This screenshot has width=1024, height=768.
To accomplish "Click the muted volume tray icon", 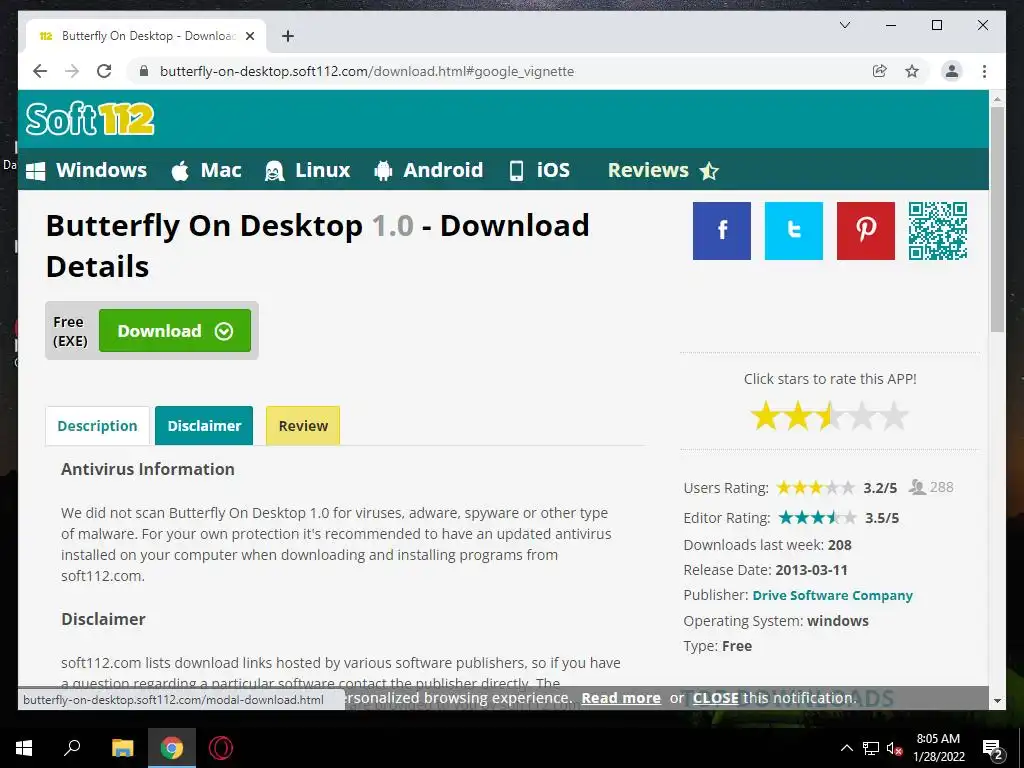I will 894,748.
